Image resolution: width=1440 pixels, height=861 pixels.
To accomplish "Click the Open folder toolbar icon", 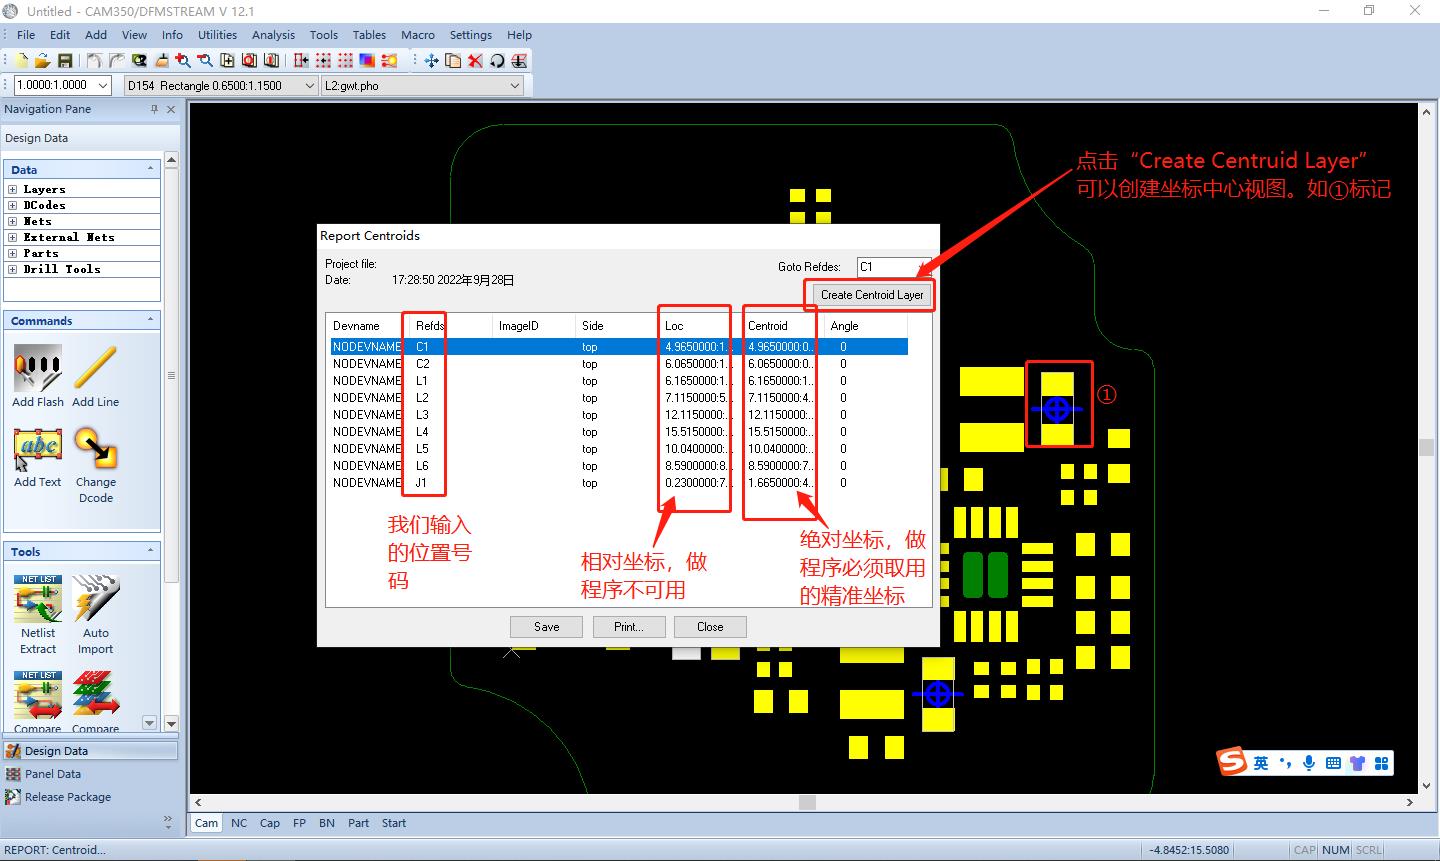I will [x=42, y=61].
